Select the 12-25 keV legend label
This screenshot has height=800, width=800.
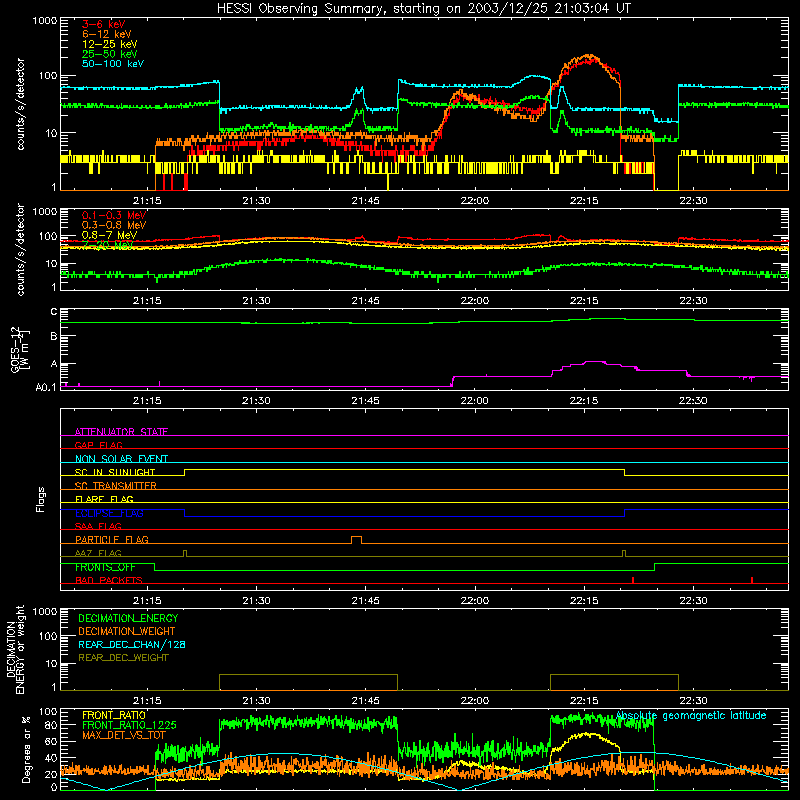click(110, 44)
